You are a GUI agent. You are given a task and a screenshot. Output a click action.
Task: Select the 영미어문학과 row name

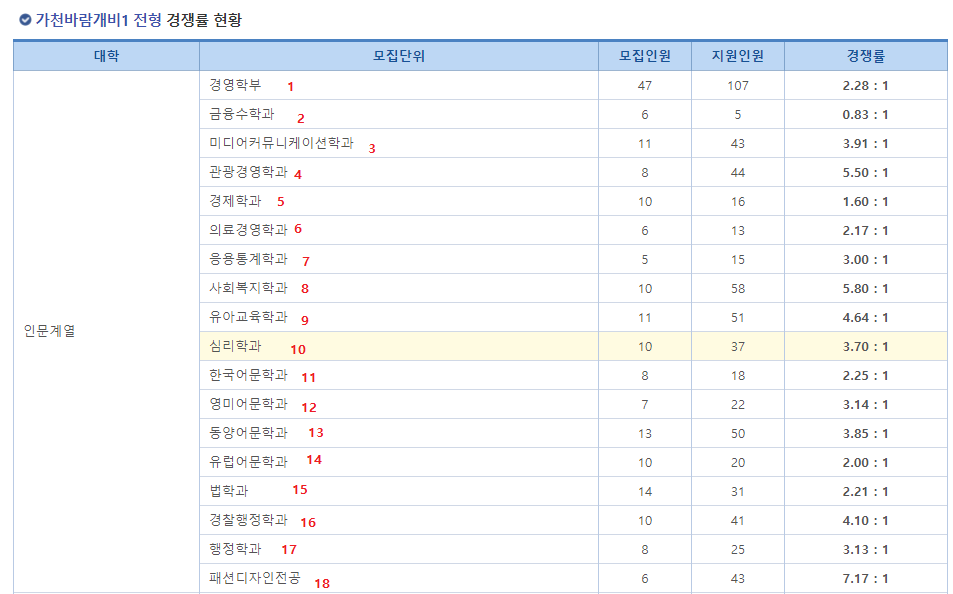[248, 404]
